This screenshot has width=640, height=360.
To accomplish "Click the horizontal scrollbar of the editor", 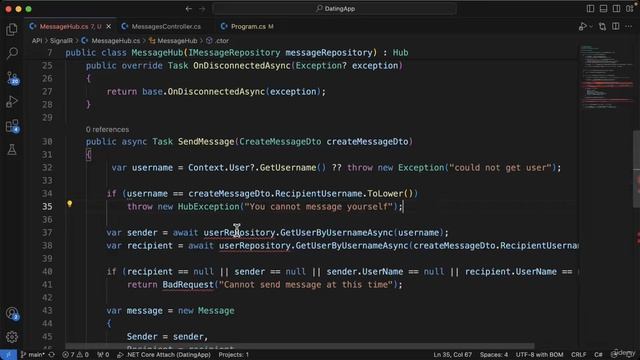I will pyautogui.click(x=300, y=346).
